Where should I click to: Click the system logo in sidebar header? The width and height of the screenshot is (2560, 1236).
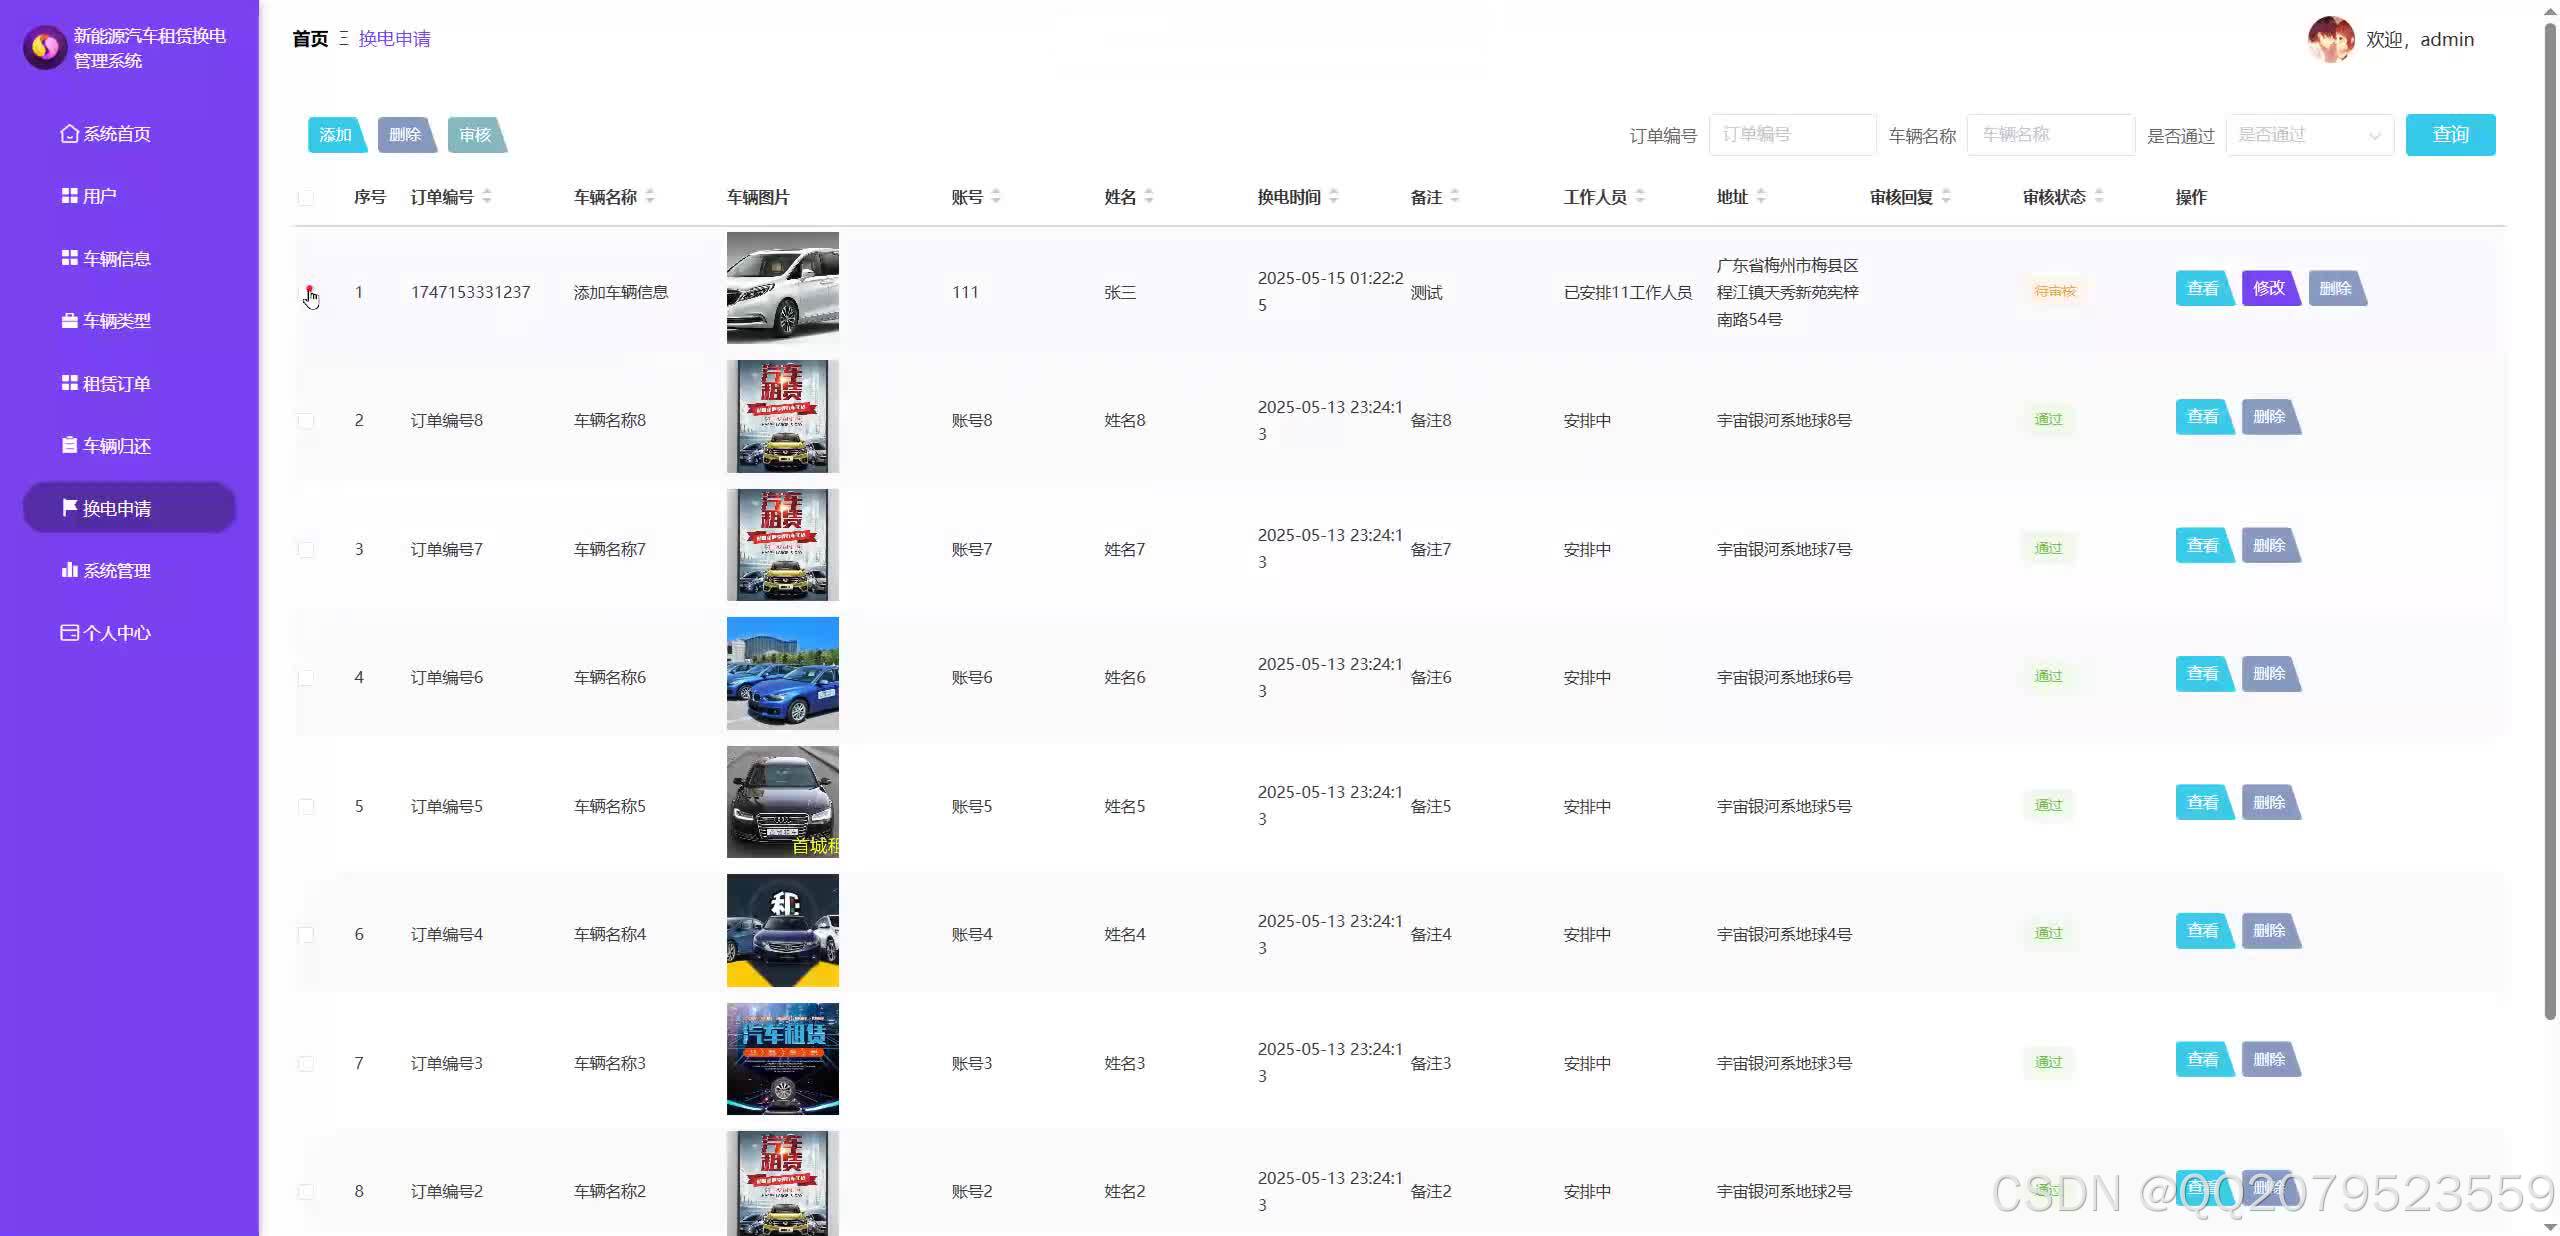click(x=45, y=47)
